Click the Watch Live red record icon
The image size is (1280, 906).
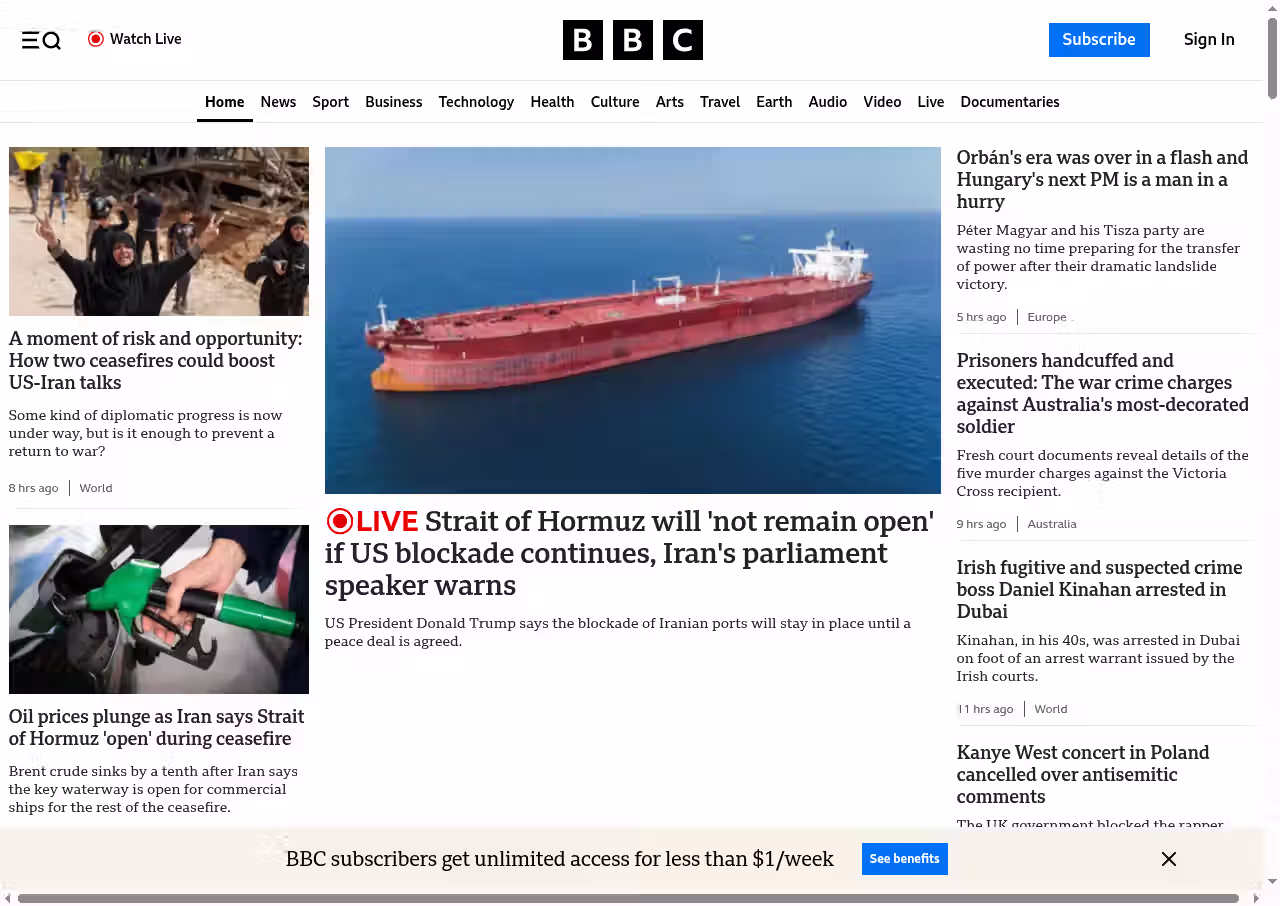(x=96, y=39)
